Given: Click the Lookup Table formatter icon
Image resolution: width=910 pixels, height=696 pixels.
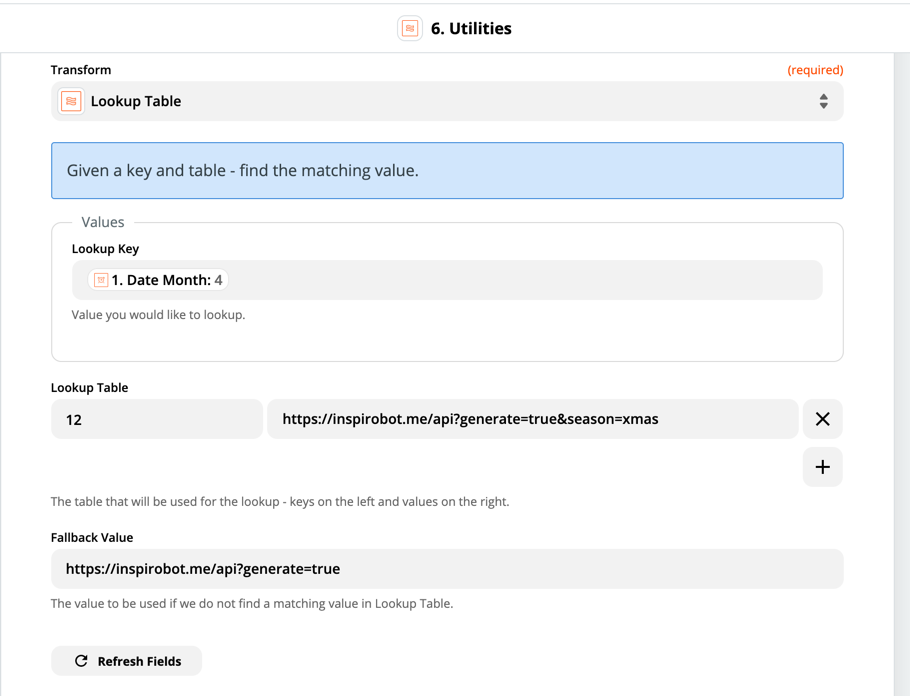Looking at the screenshot, I should pos(71,101).
